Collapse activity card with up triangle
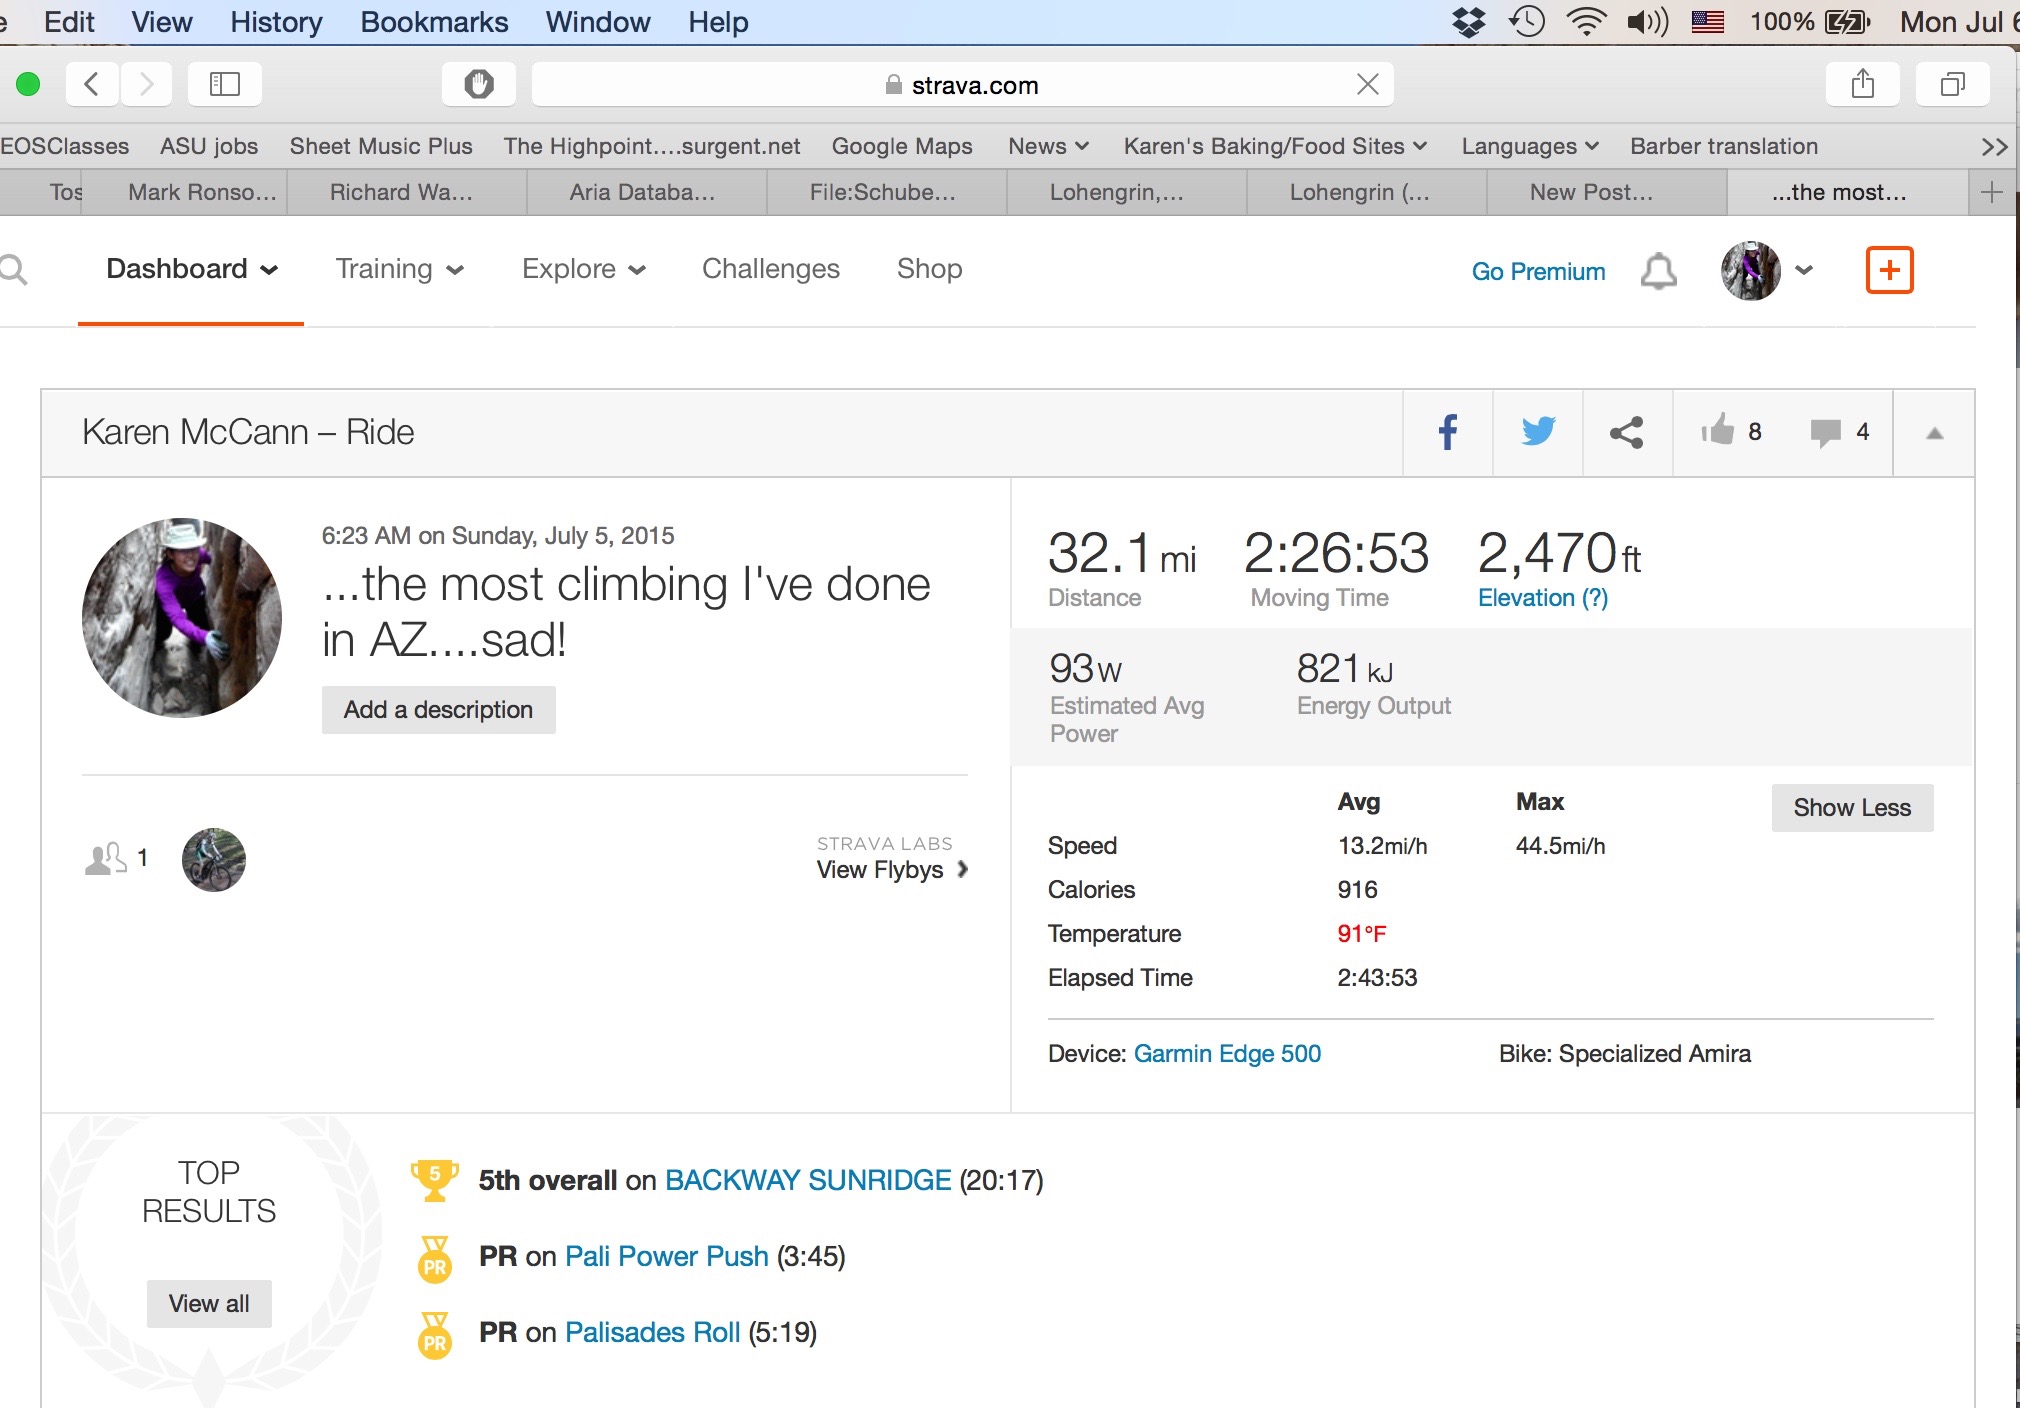This screenshot has width=2020, height=1408. pyautogui.click(x=1934, y=433)
